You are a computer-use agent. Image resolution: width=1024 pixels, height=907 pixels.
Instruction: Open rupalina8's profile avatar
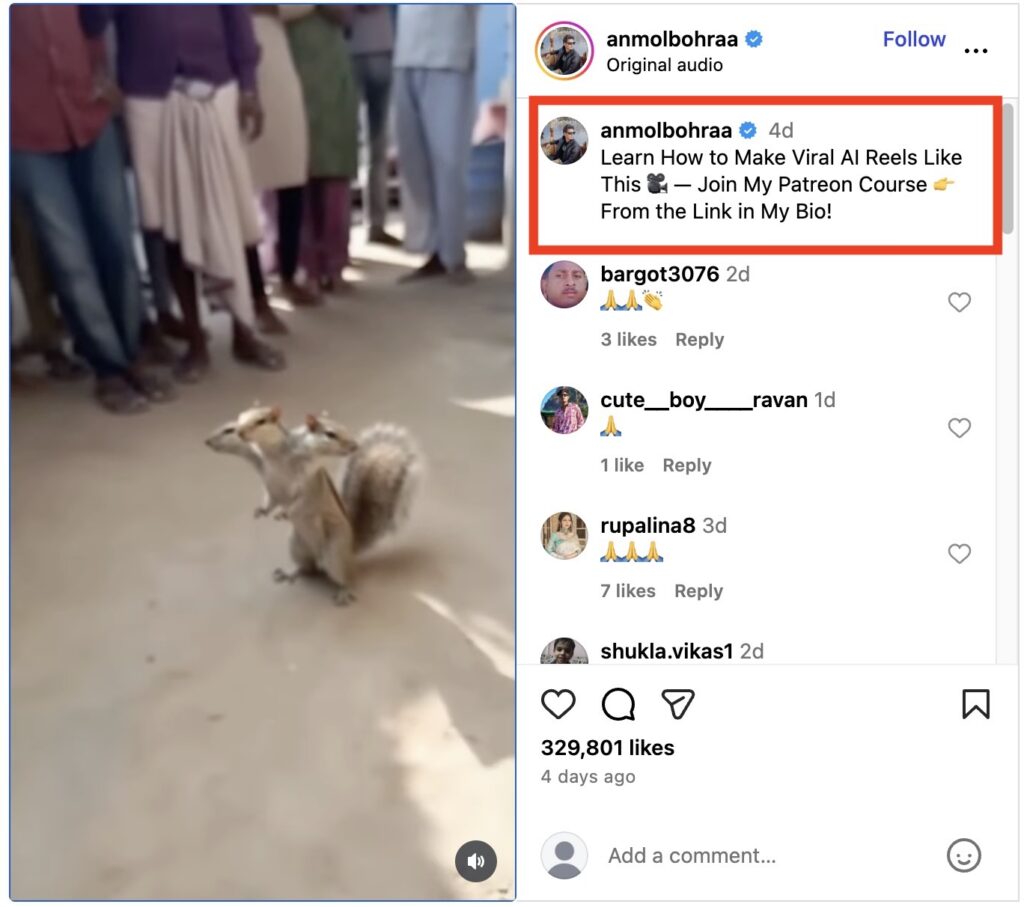pos(564,535)
